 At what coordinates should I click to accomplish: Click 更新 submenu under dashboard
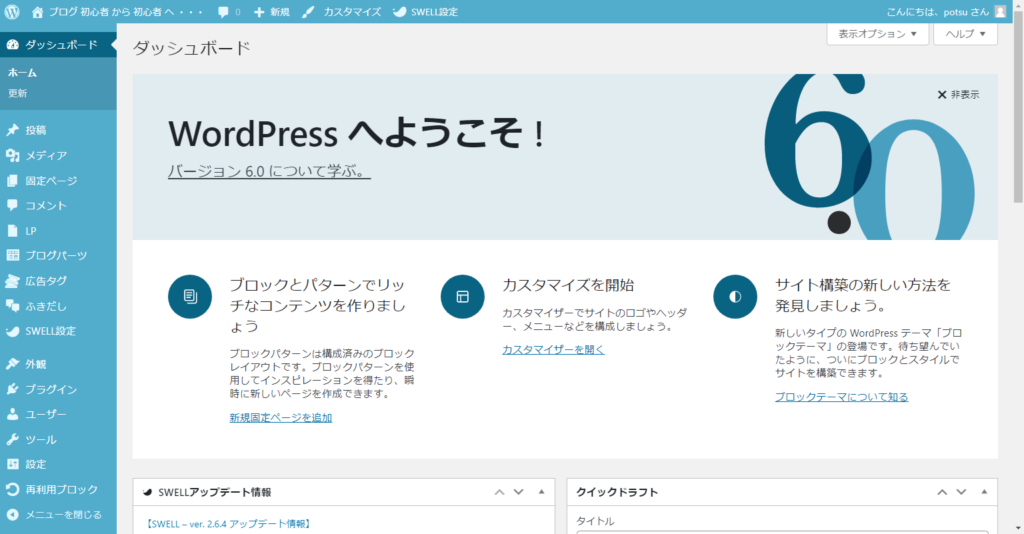(18, 93)
